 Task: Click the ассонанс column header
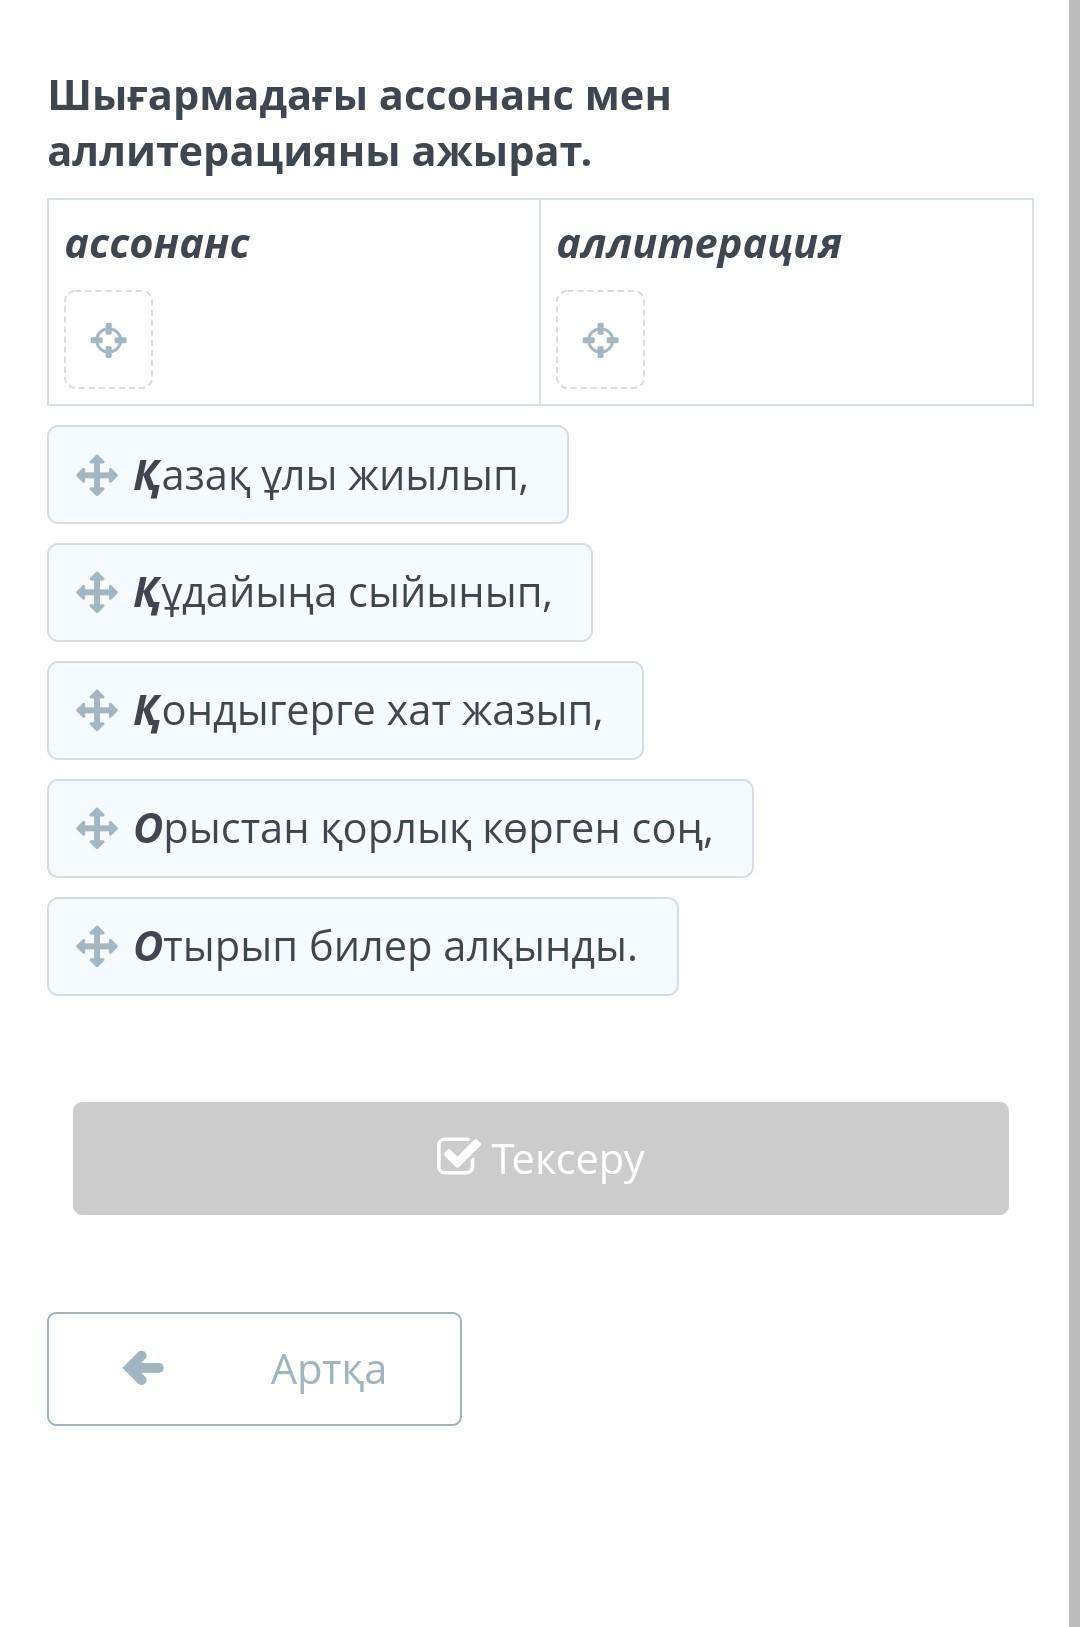pyautogui.click(x=157, y=244)
